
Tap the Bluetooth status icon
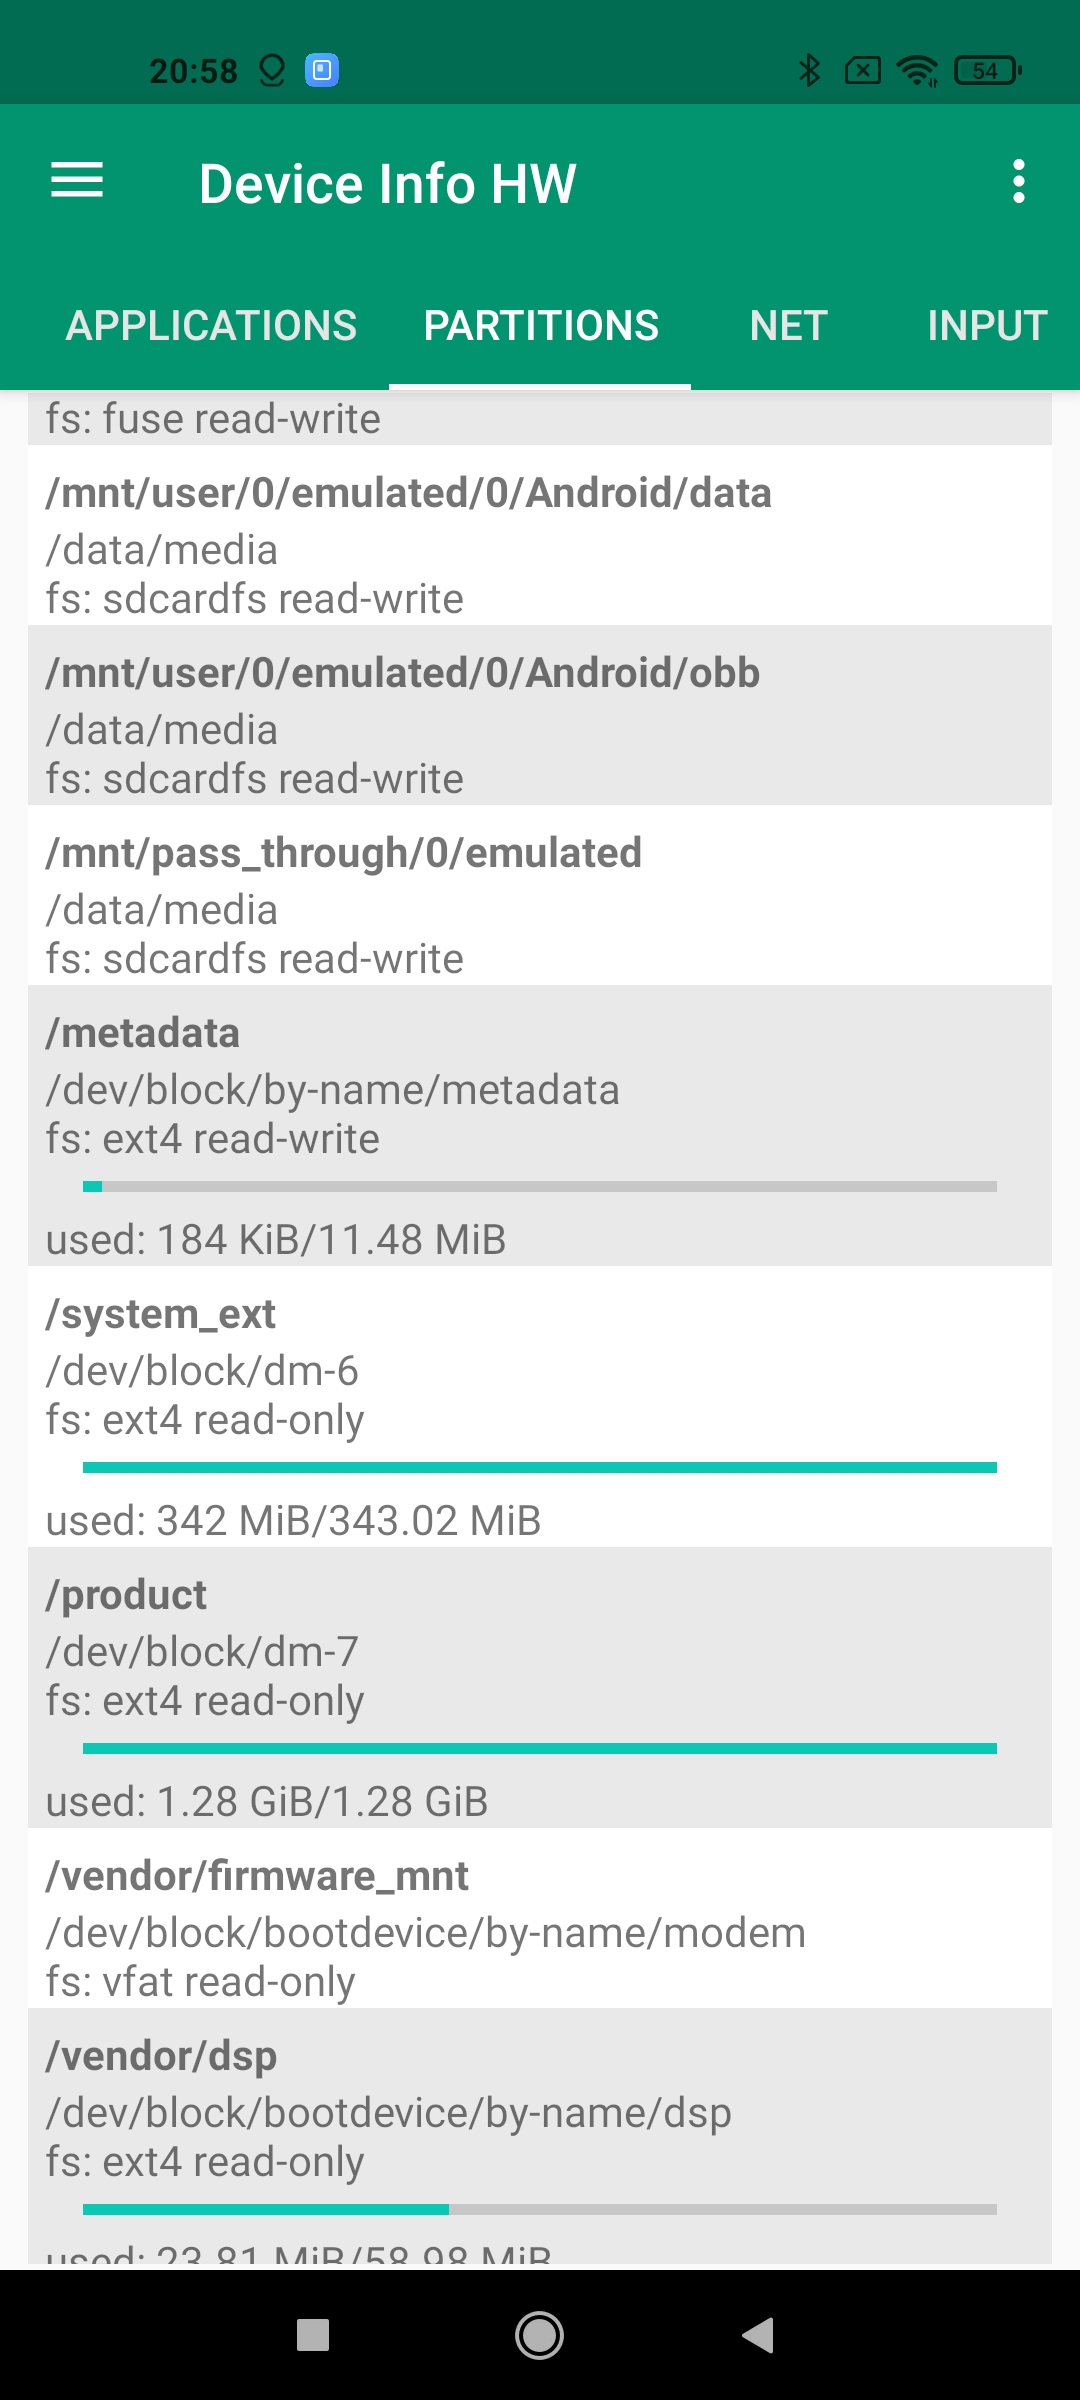[x=809, y=70]
